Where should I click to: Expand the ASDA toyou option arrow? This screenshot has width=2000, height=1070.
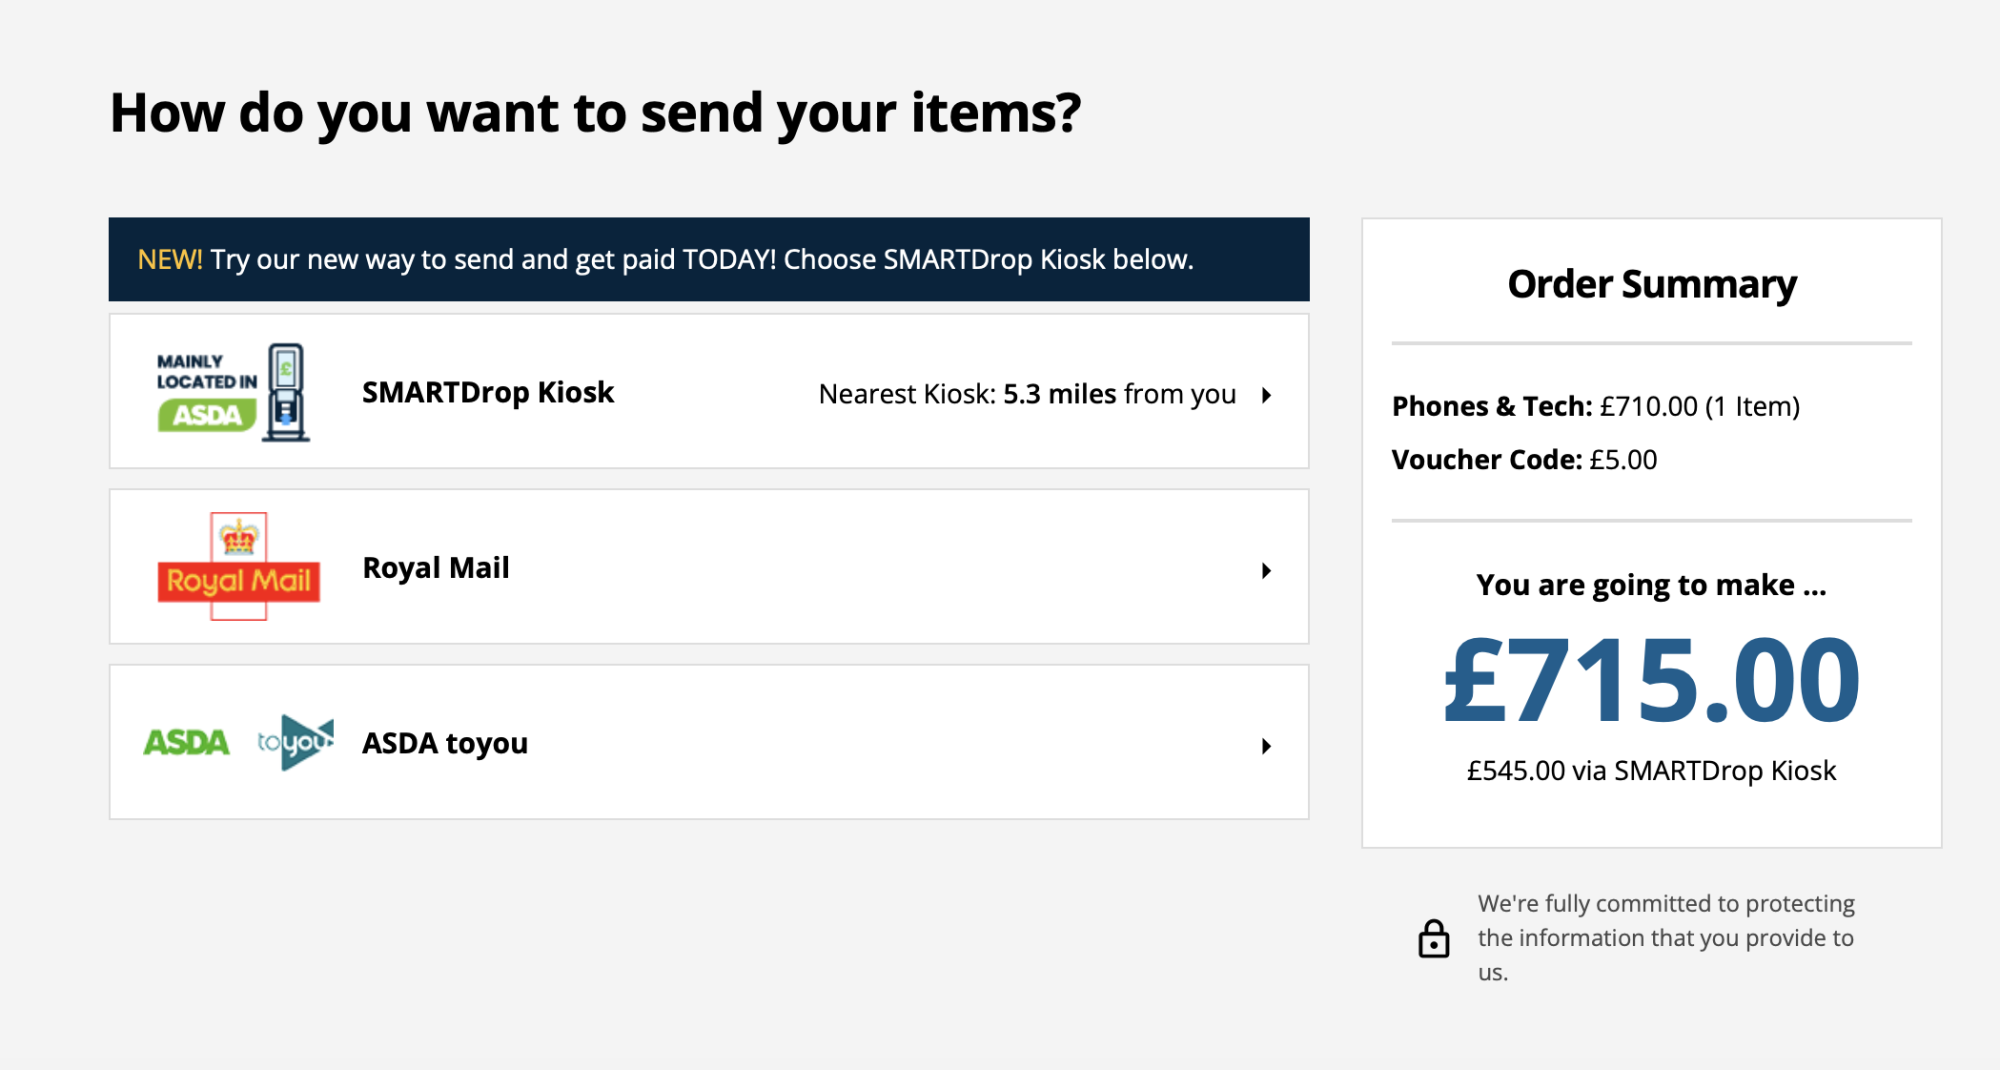[1266, 746]
